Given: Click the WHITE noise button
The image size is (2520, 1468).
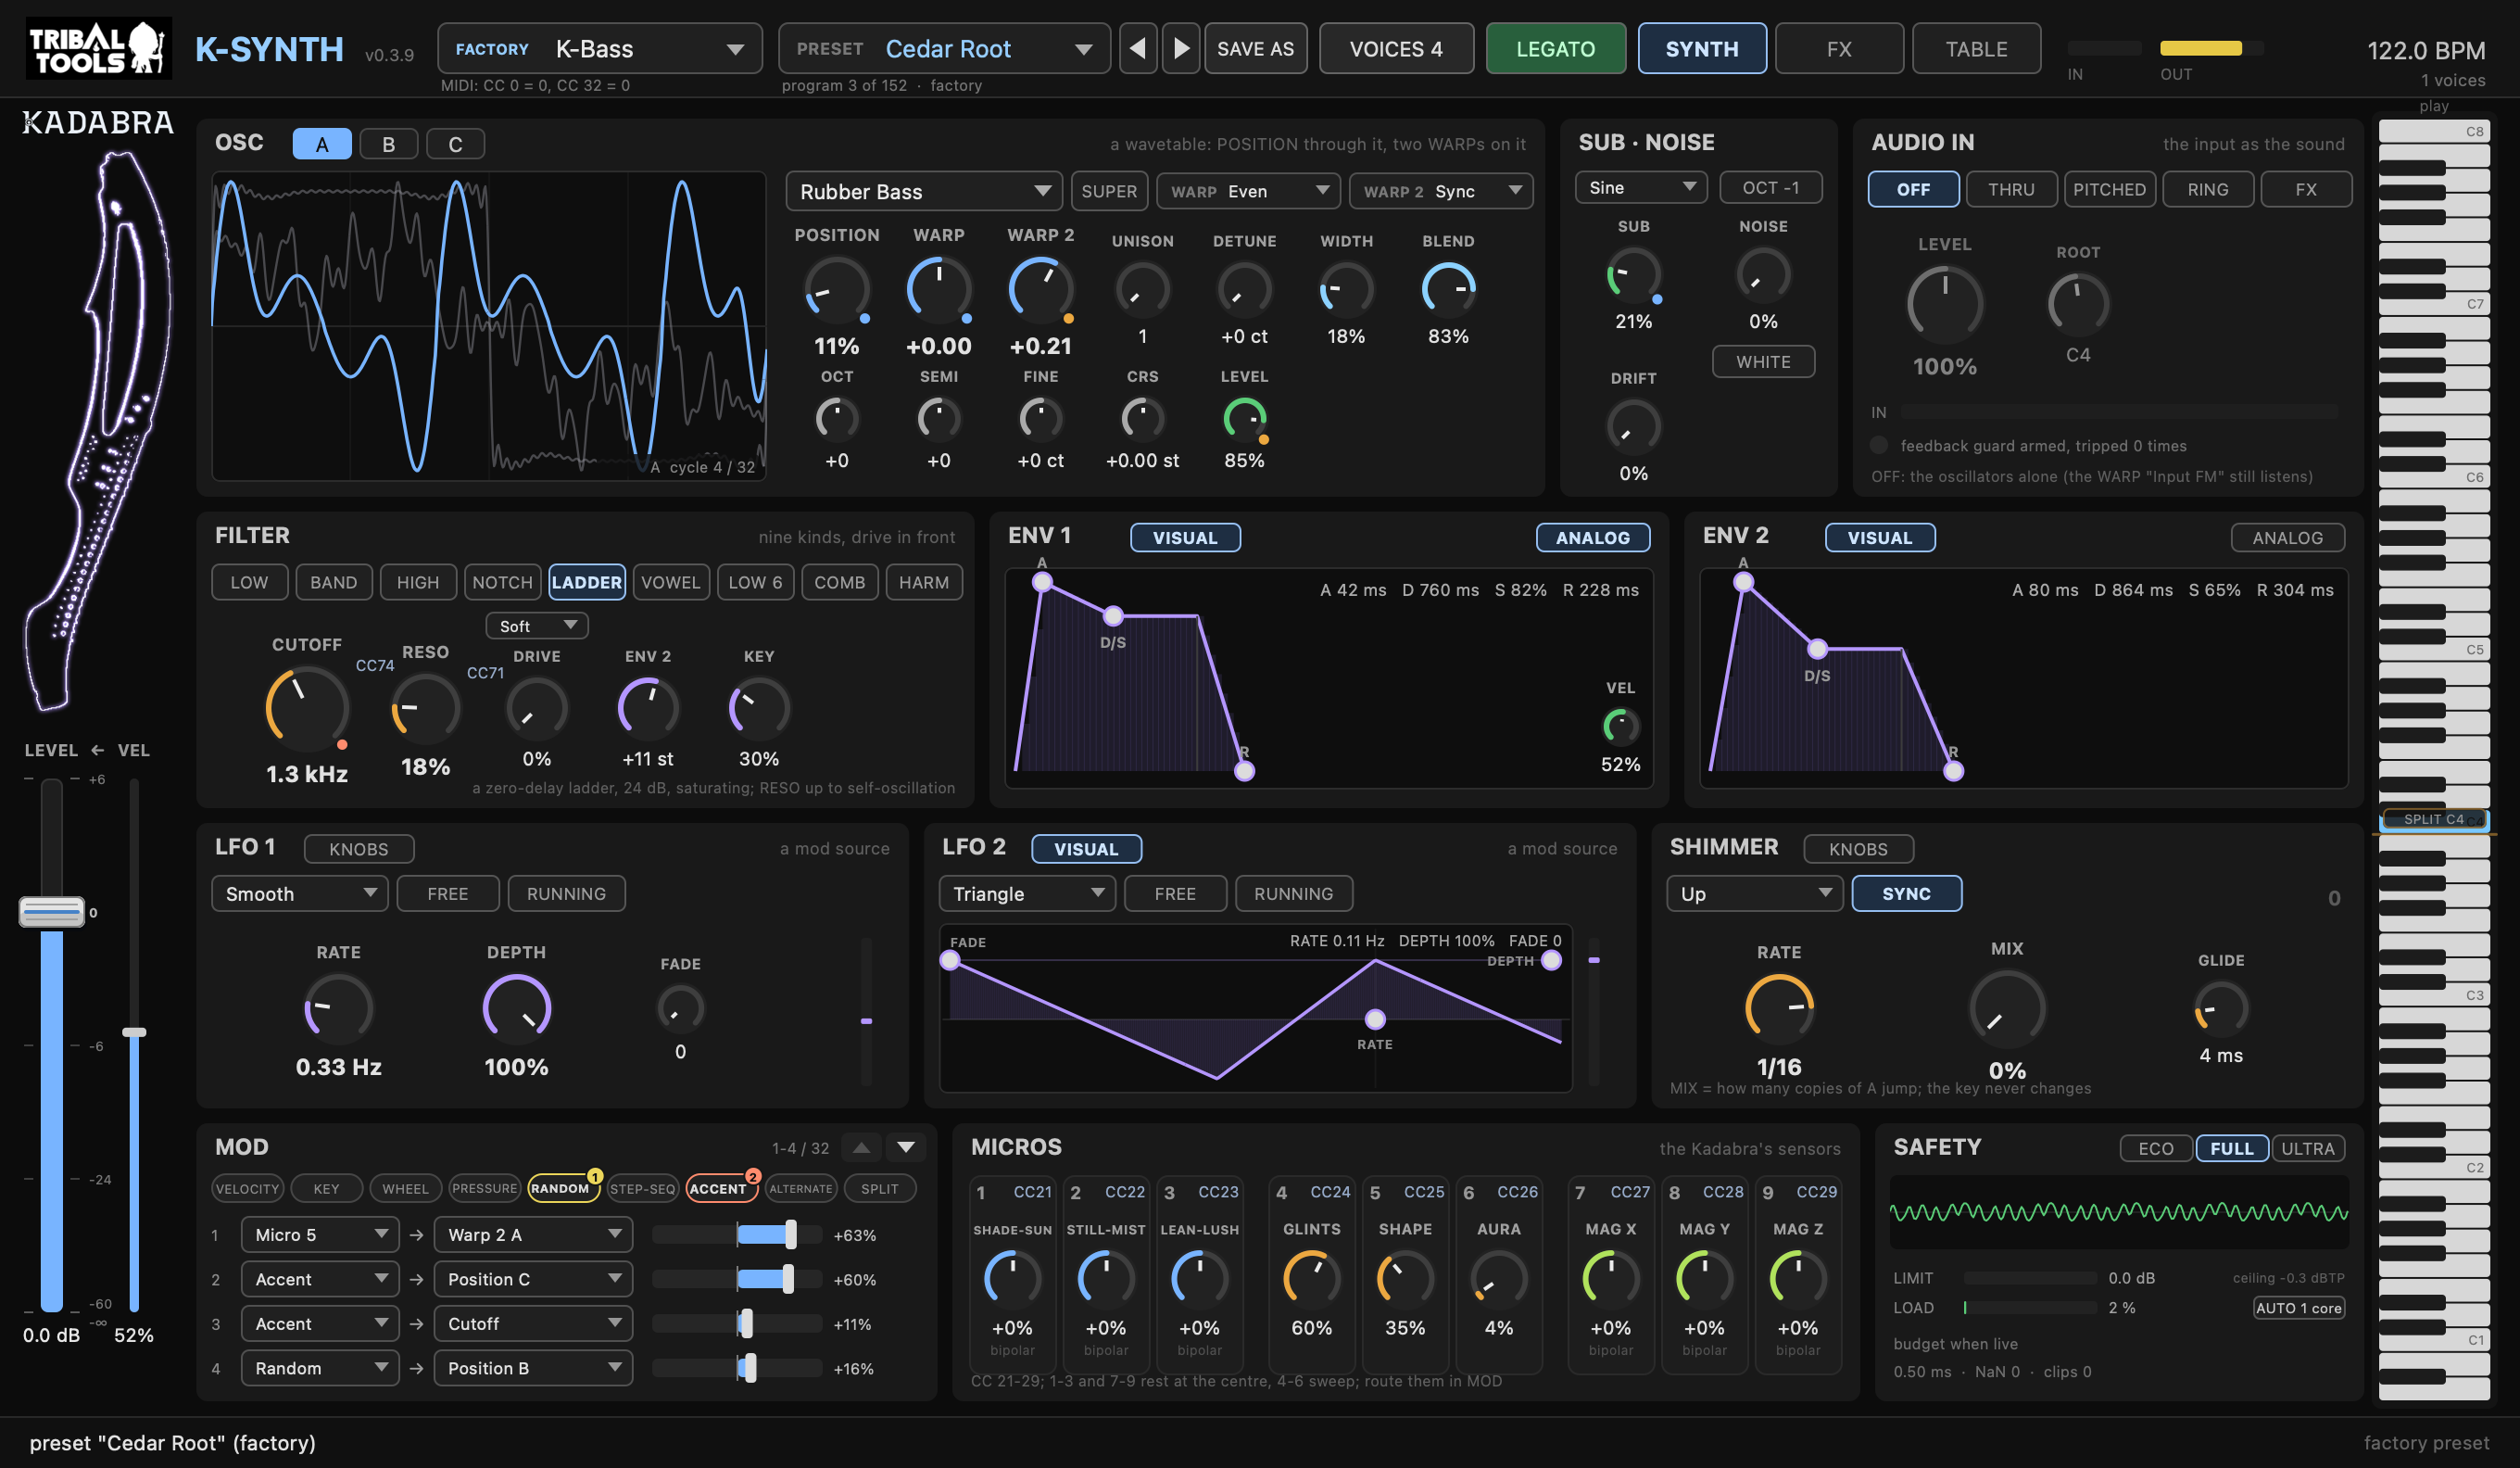Looking at the screenshot, I should [1762, 361].
